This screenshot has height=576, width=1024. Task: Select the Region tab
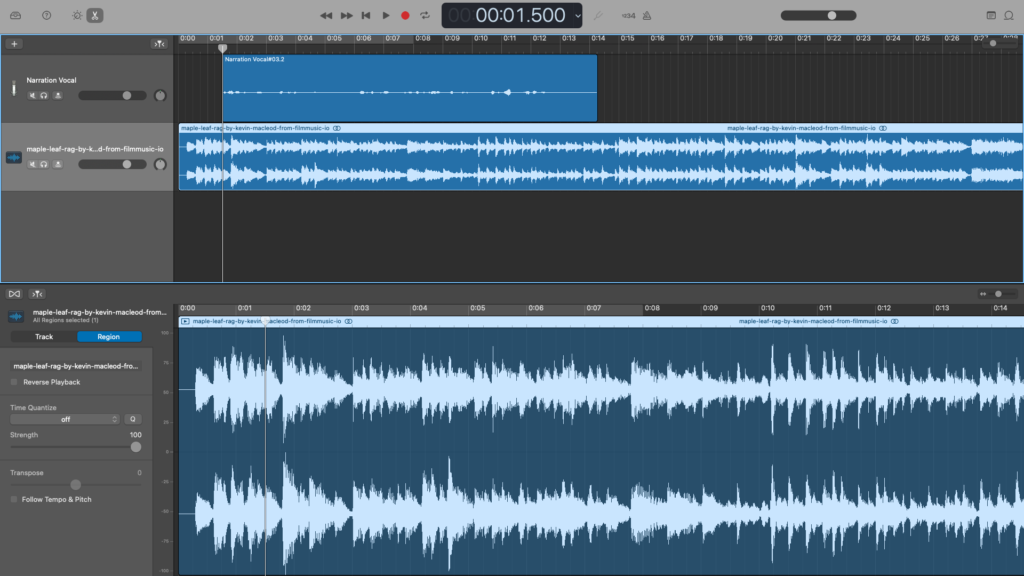[108, 337]
